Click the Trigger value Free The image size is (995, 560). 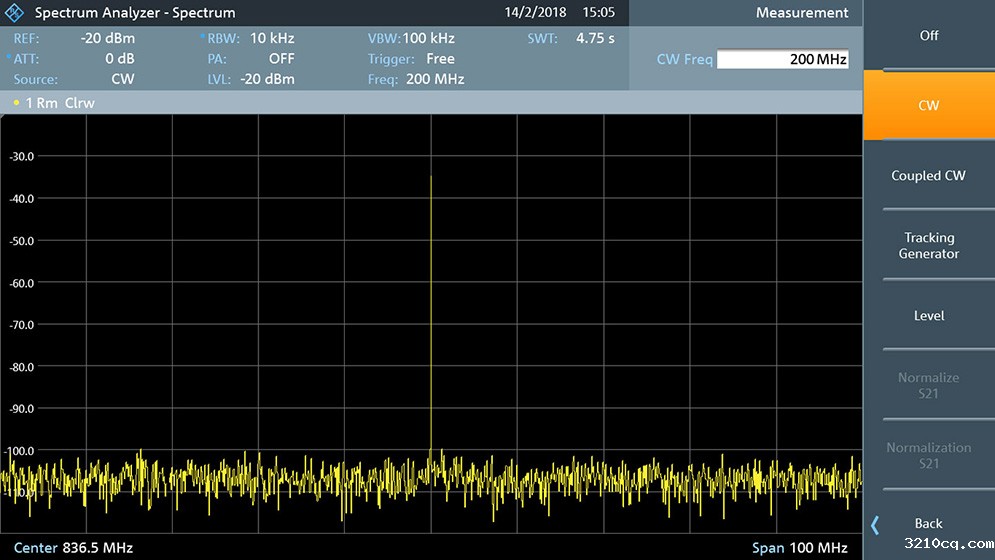[x=440, y=58]
